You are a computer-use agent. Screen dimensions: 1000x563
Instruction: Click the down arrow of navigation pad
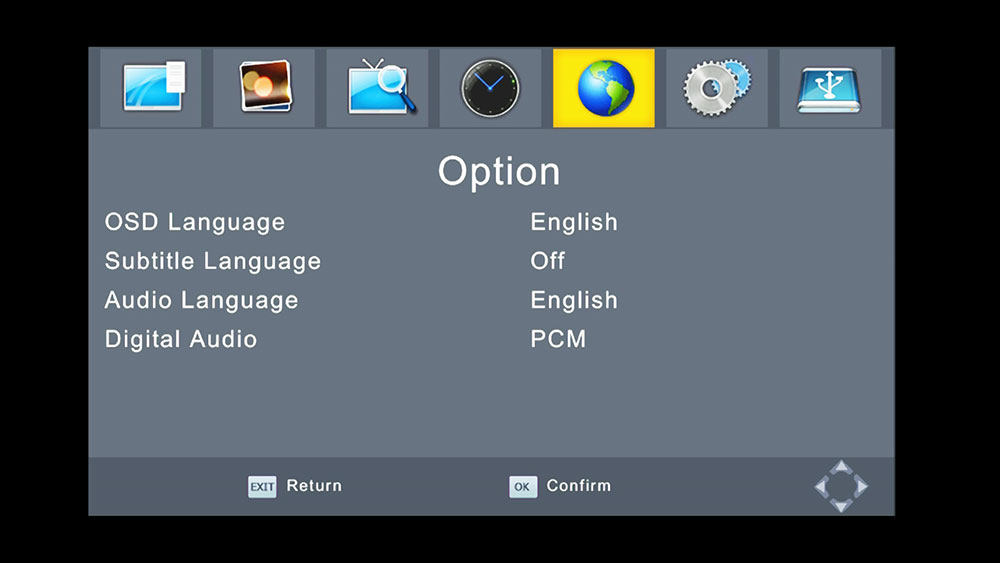click(841, 506)
